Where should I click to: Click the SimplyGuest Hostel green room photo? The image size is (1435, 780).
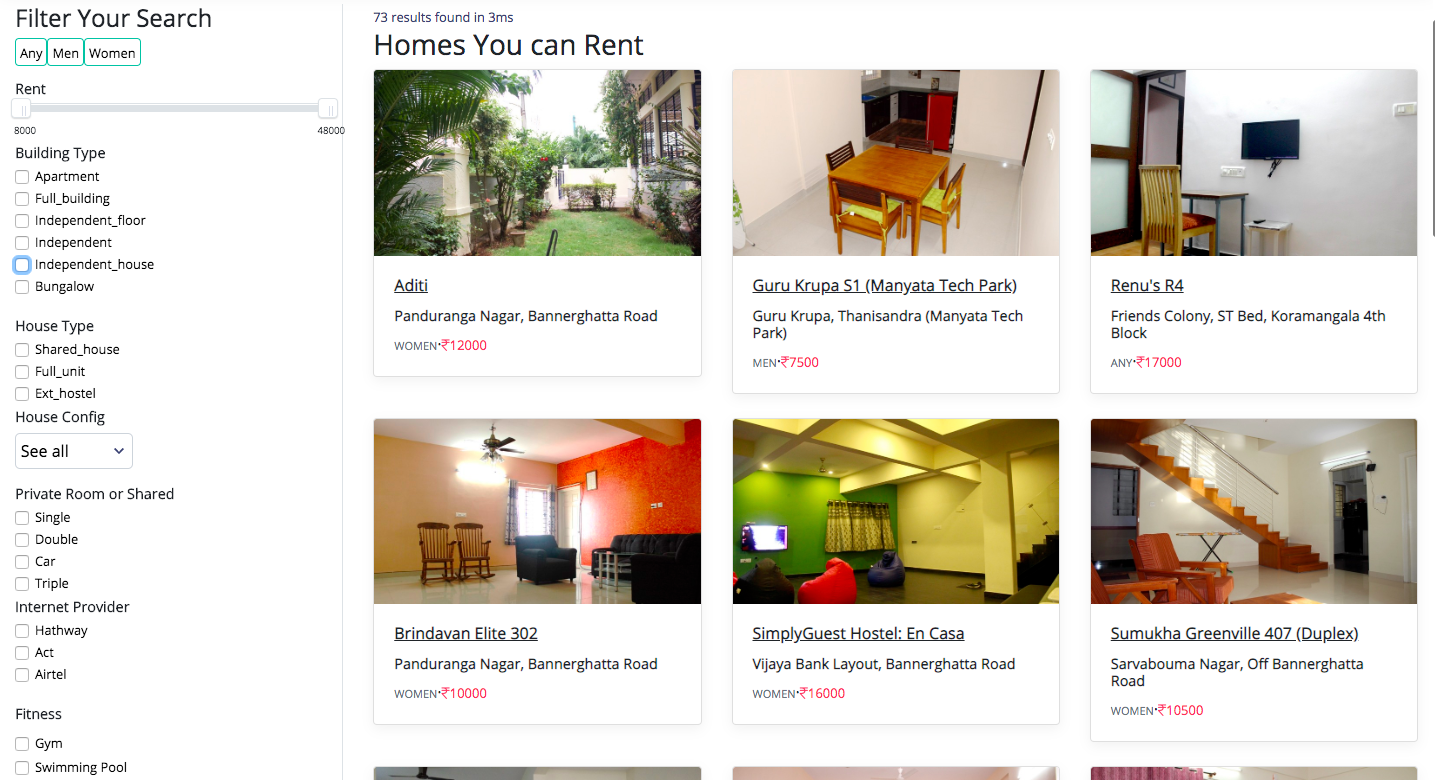coord(896,511)
